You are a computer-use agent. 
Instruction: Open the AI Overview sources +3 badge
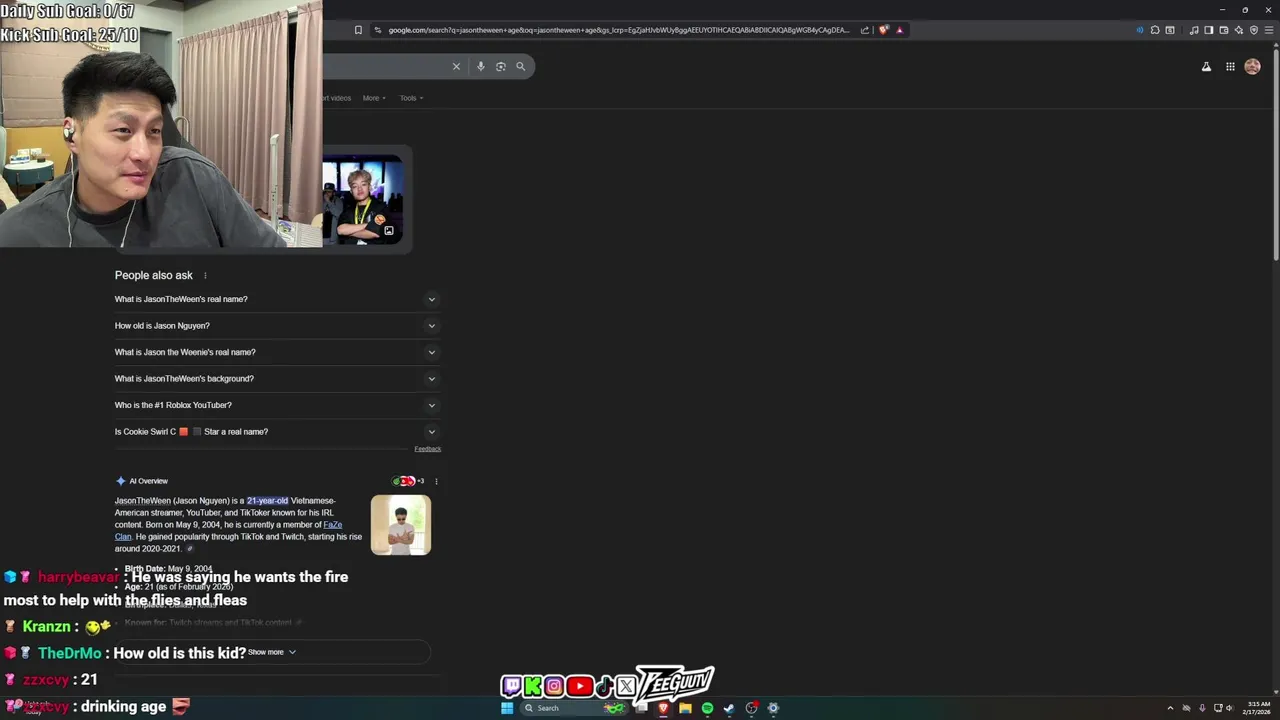pos(409,481)
